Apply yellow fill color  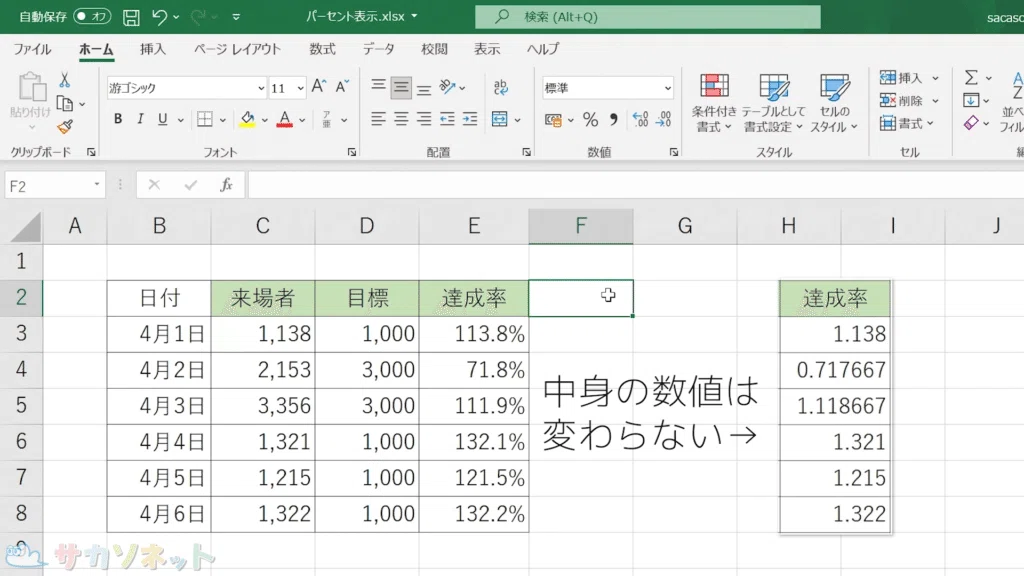(248, 119)
